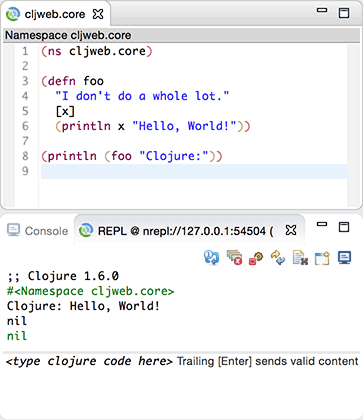Click the 'Clojure: Hello, World!' output line
The width and height of the screenshot is (363, 420).
coord(83,306)
